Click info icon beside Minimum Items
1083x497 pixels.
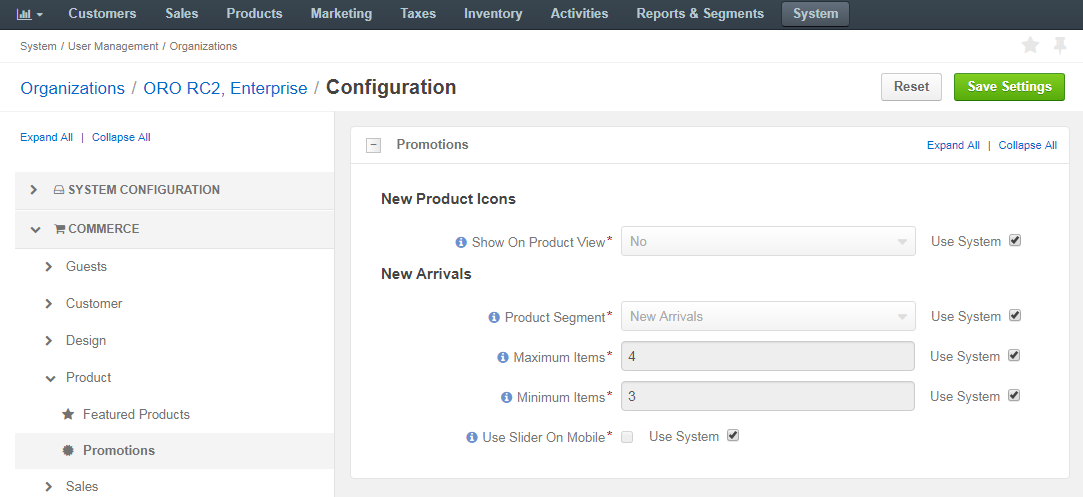506,398
